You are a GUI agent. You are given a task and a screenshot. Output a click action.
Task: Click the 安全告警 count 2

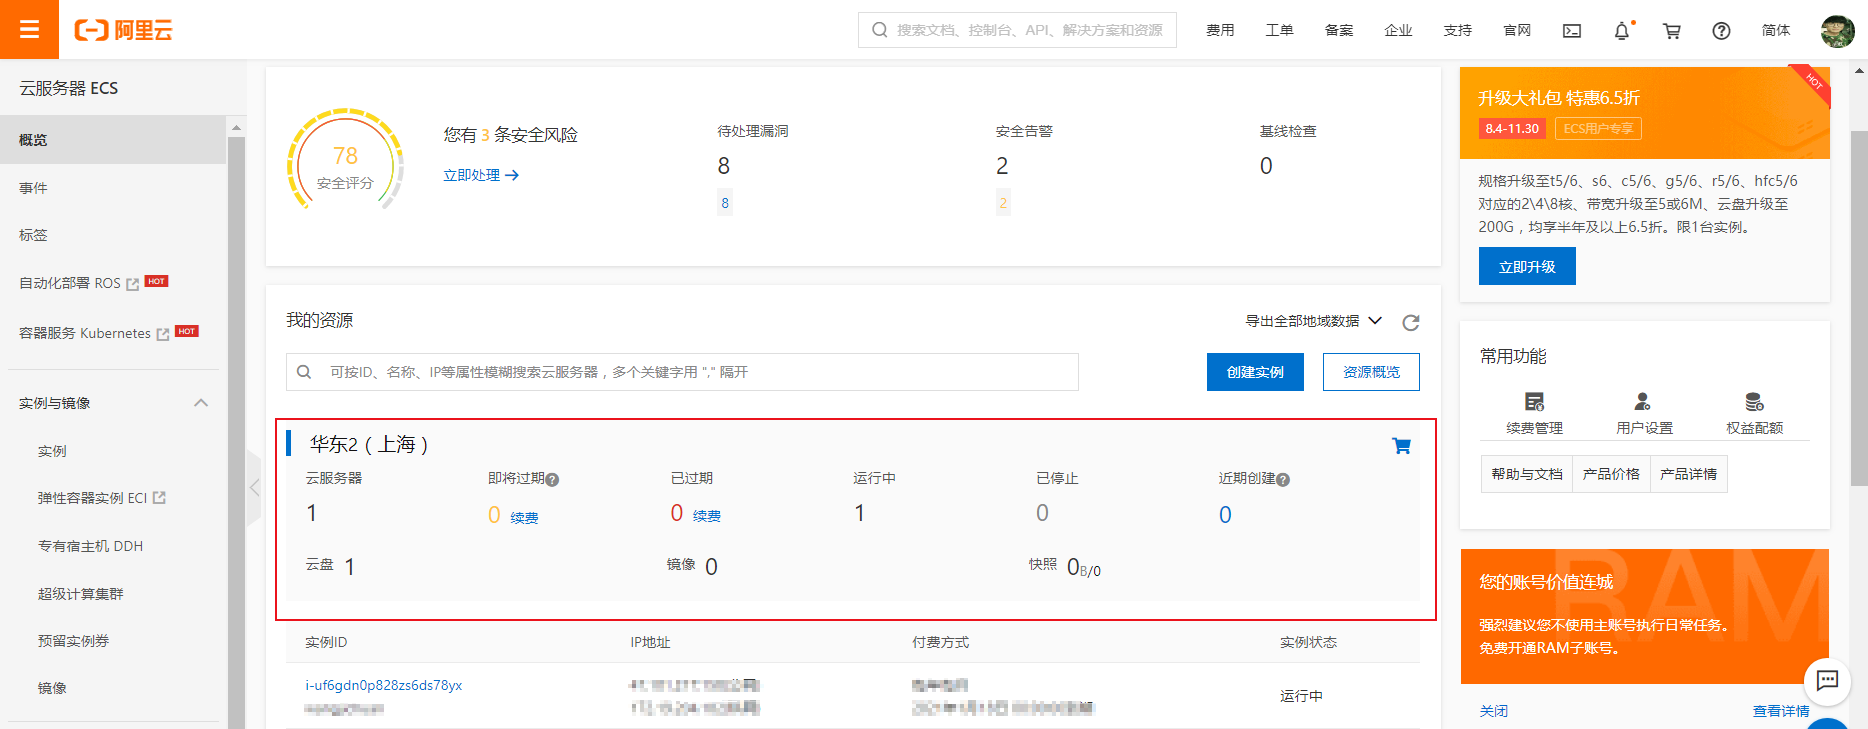click(x=1002, y=166)
